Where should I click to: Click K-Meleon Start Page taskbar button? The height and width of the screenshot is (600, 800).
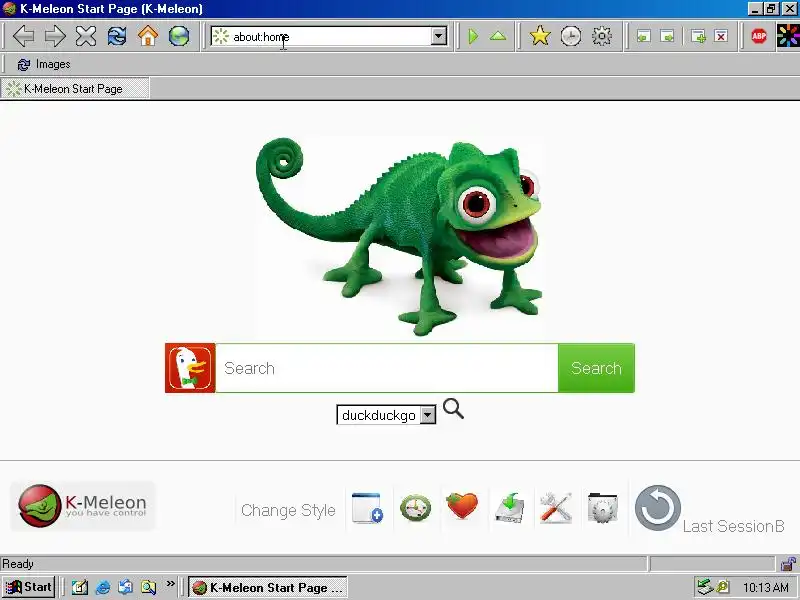tap(268, 587)
